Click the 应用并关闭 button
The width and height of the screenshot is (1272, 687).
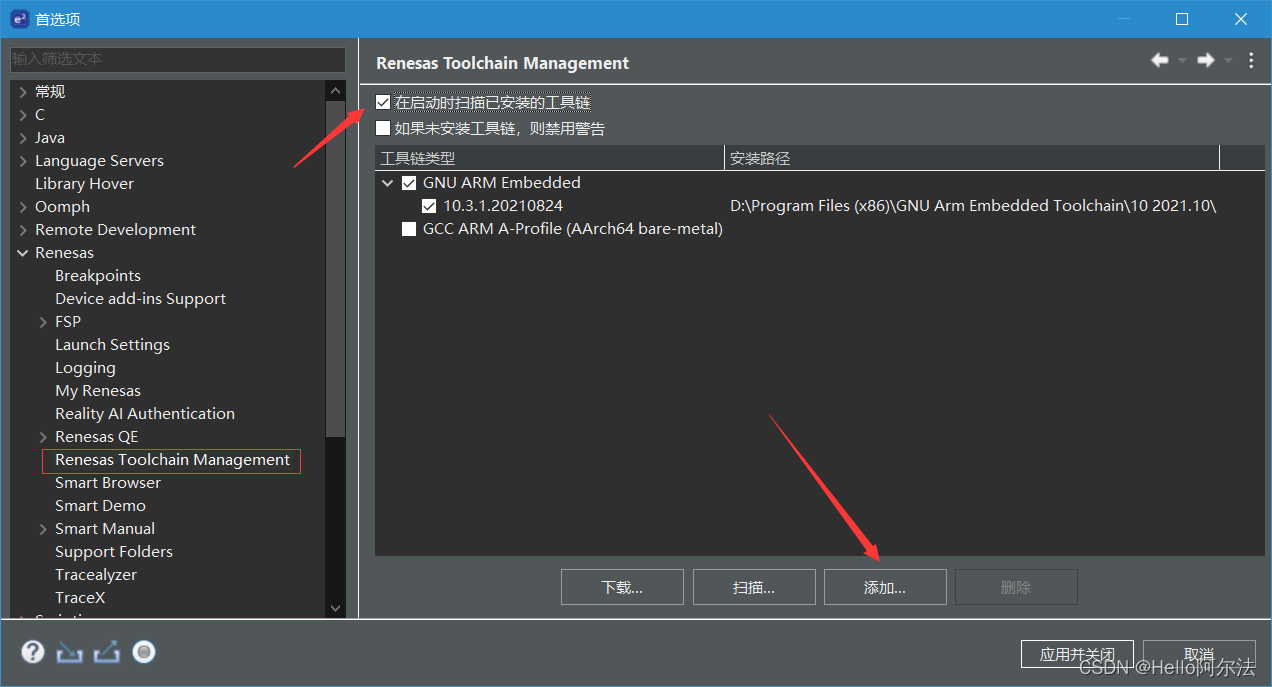pos(1077,655)
